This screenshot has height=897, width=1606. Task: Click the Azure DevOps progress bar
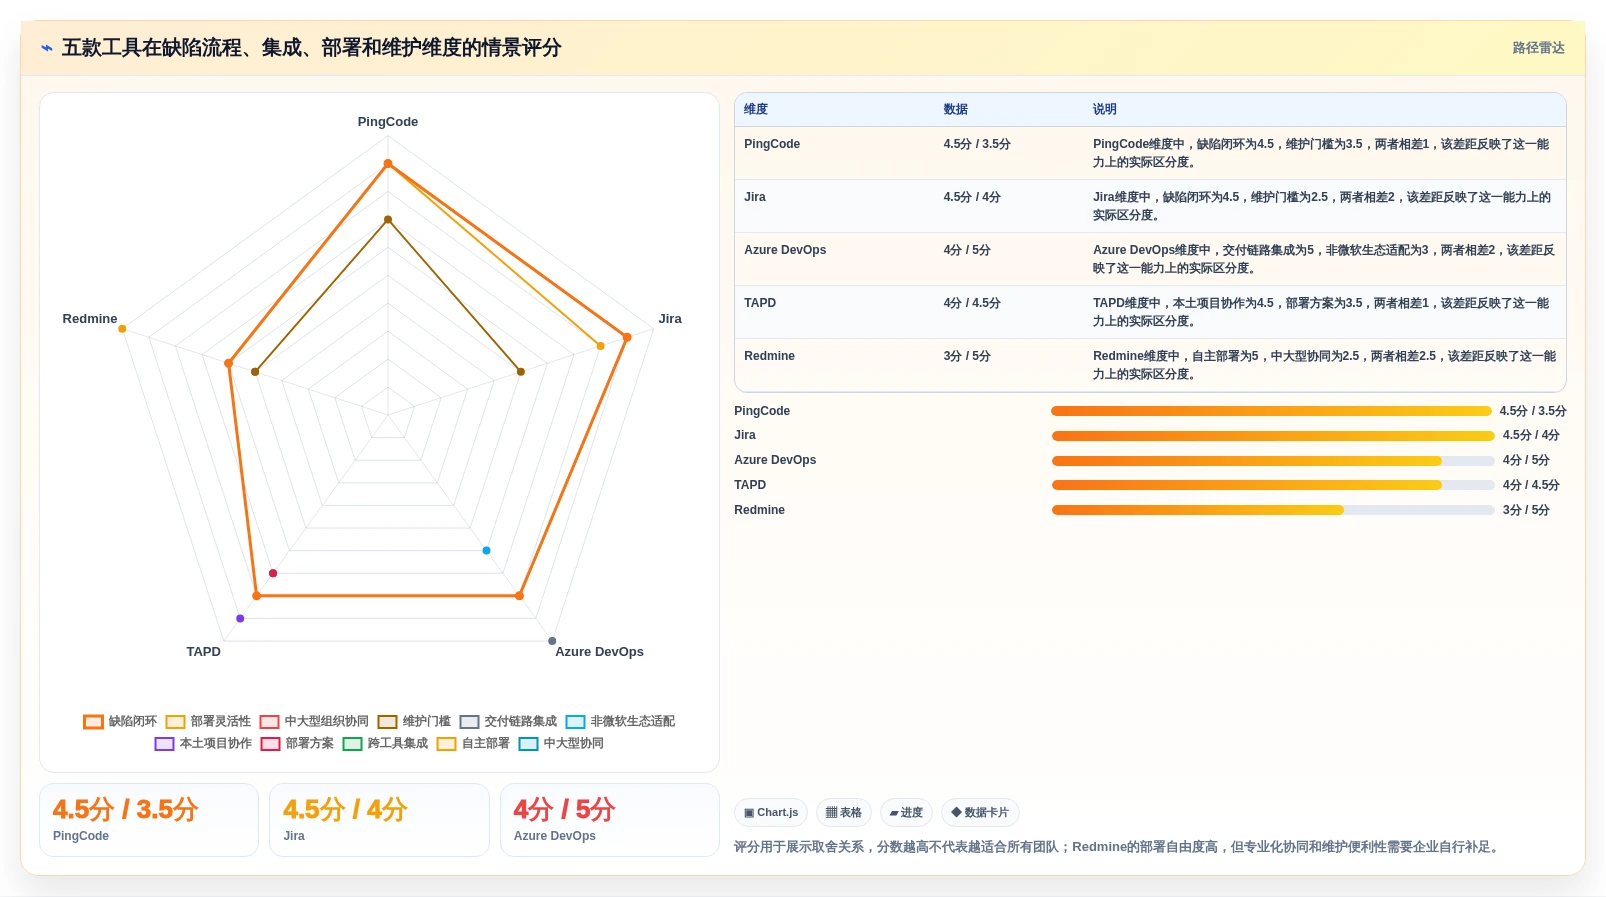coord(1273,461)
